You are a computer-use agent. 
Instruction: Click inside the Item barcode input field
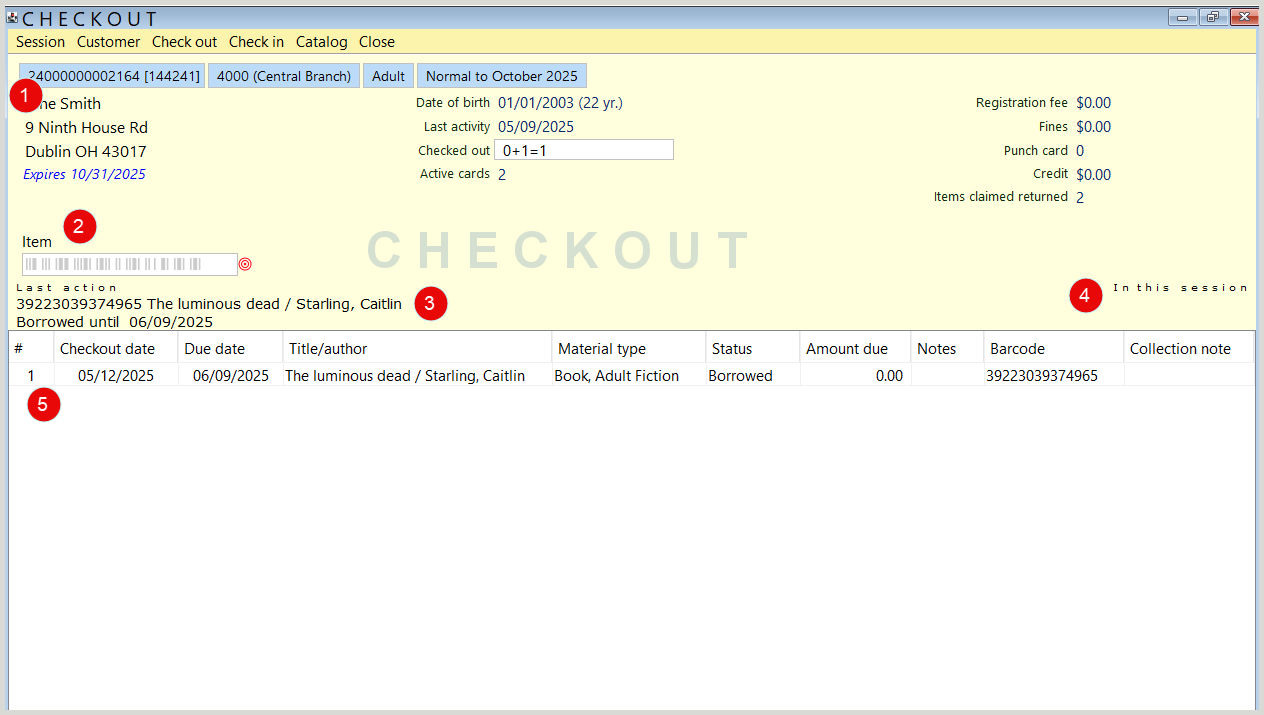[130, 264]
